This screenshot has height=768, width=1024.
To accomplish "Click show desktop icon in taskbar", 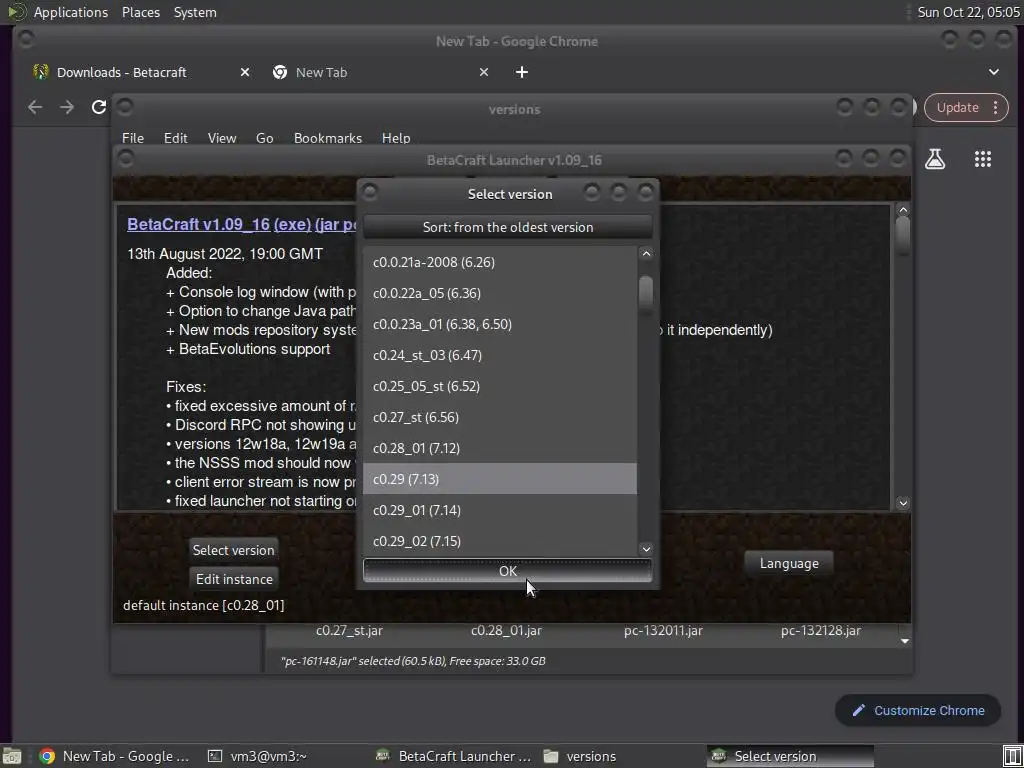I will coord(12,756).
